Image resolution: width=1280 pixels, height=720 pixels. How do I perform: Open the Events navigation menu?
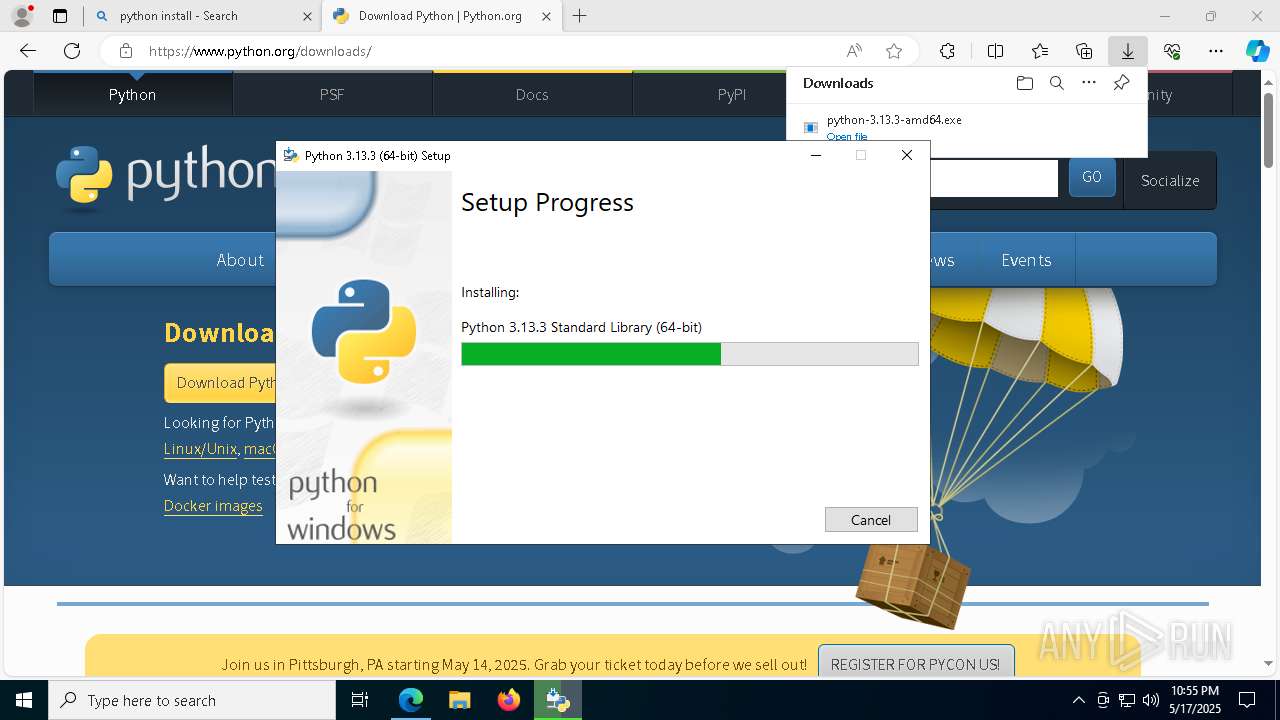coord(1026,260)
